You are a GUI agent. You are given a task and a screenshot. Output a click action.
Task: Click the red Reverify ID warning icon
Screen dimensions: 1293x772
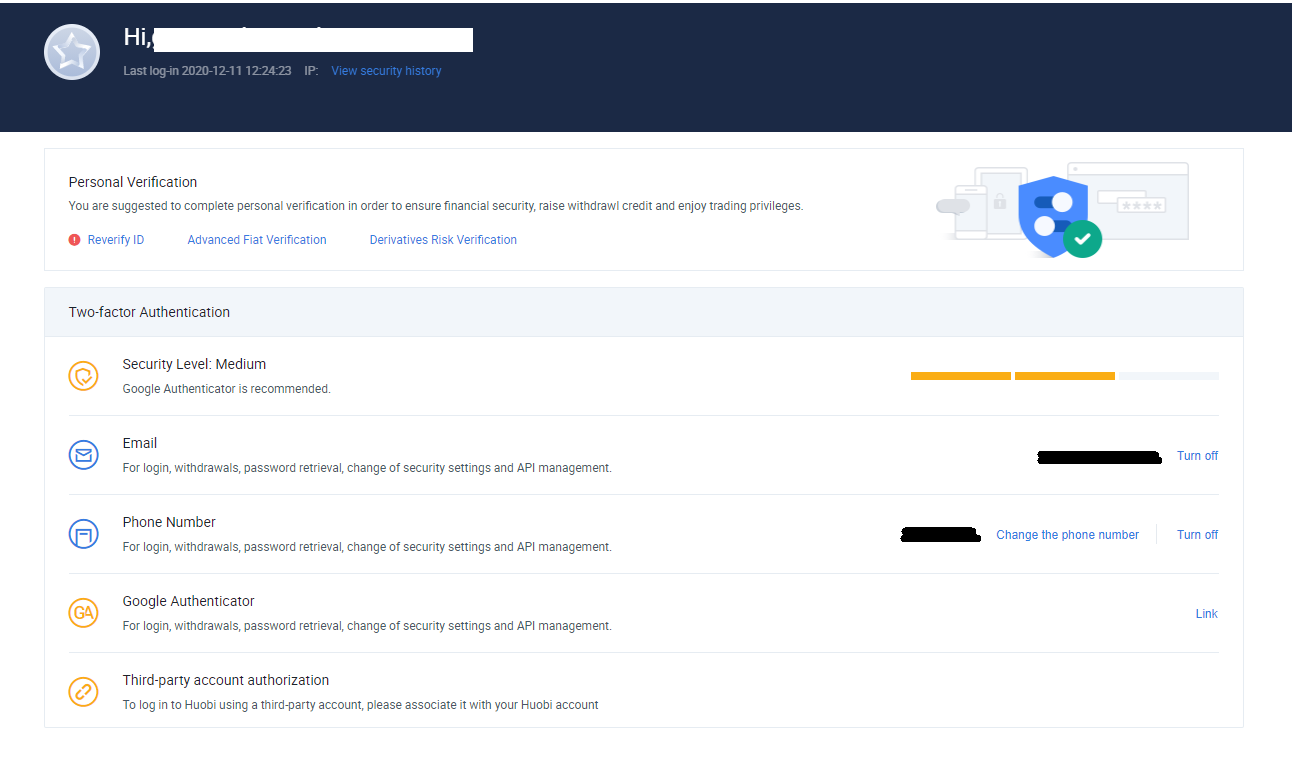pyautogui.click(x=74, y=240)
